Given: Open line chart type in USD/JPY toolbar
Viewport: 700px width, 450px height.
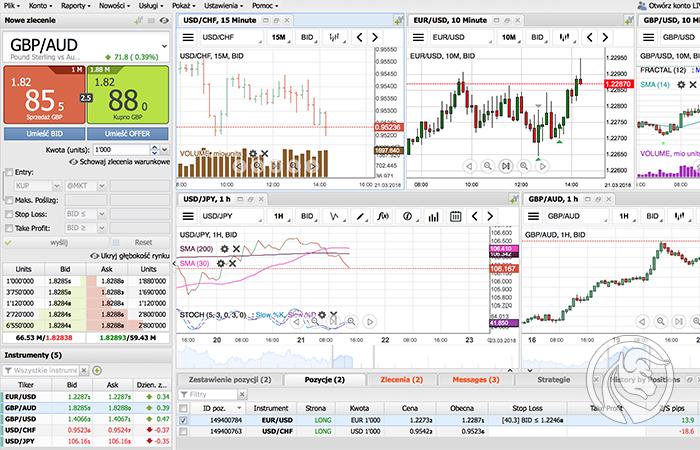Looking at the screenshot, I should (335, 217).
